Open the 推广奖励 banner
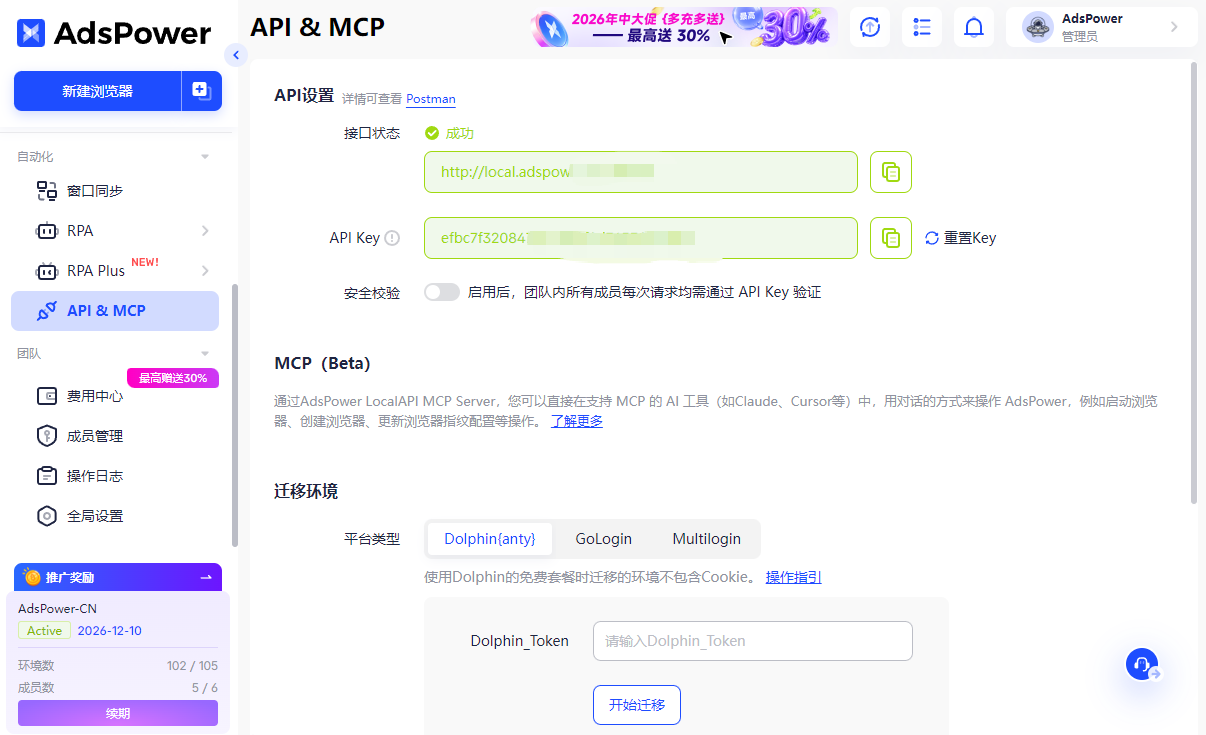Viewport: 1206px width, 735px height. coord(118,577)
